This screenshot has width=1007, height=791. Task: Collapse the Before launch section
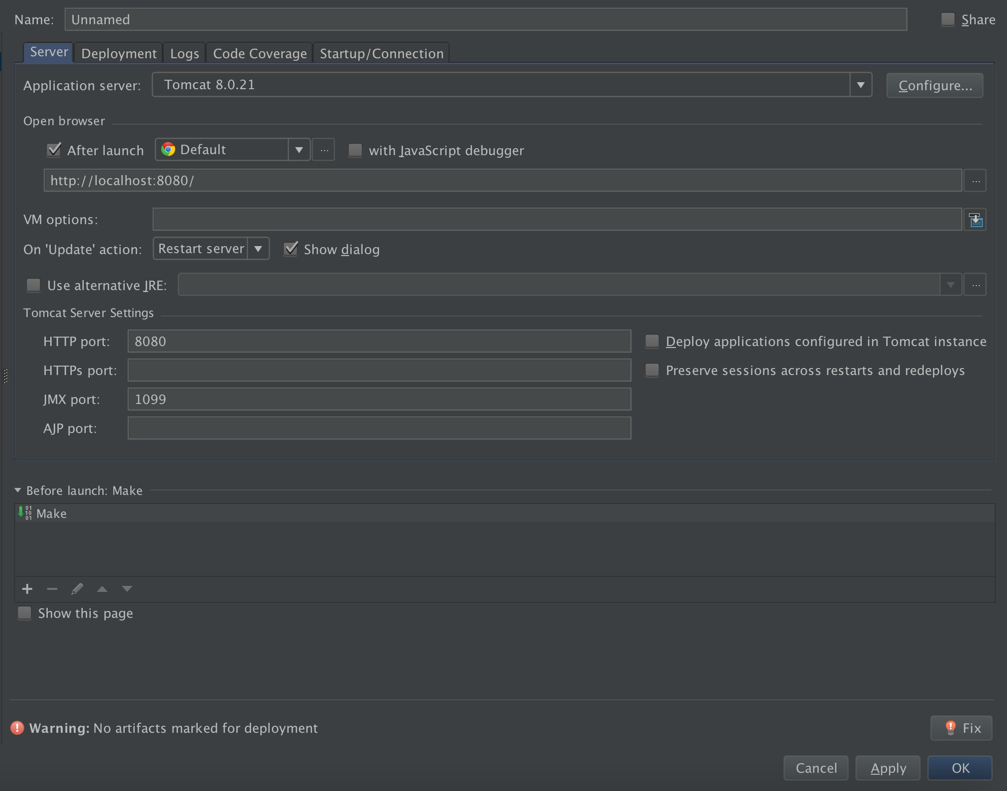16,490
